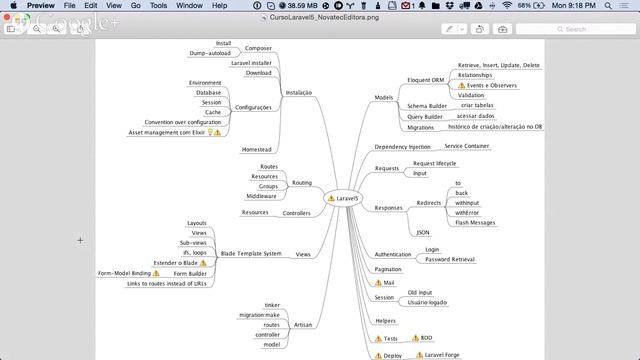Click the Rotate toolbar button
The width and height of the screenshot is (640, 360).
click(x=480, y=29)
